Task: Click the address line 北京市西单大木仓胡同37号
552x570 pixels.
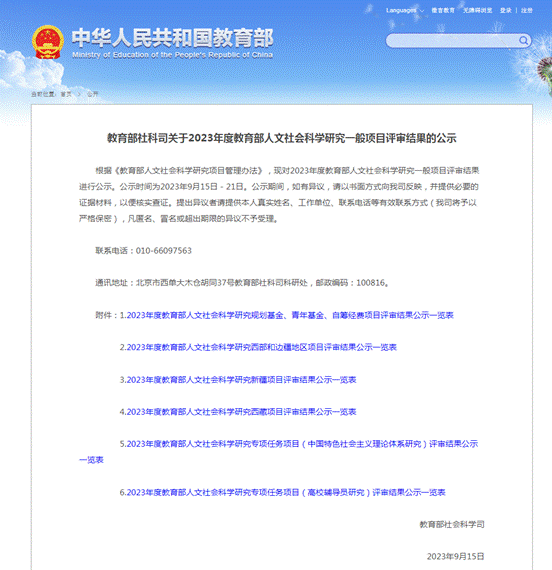Action: (x=221, y=283)
